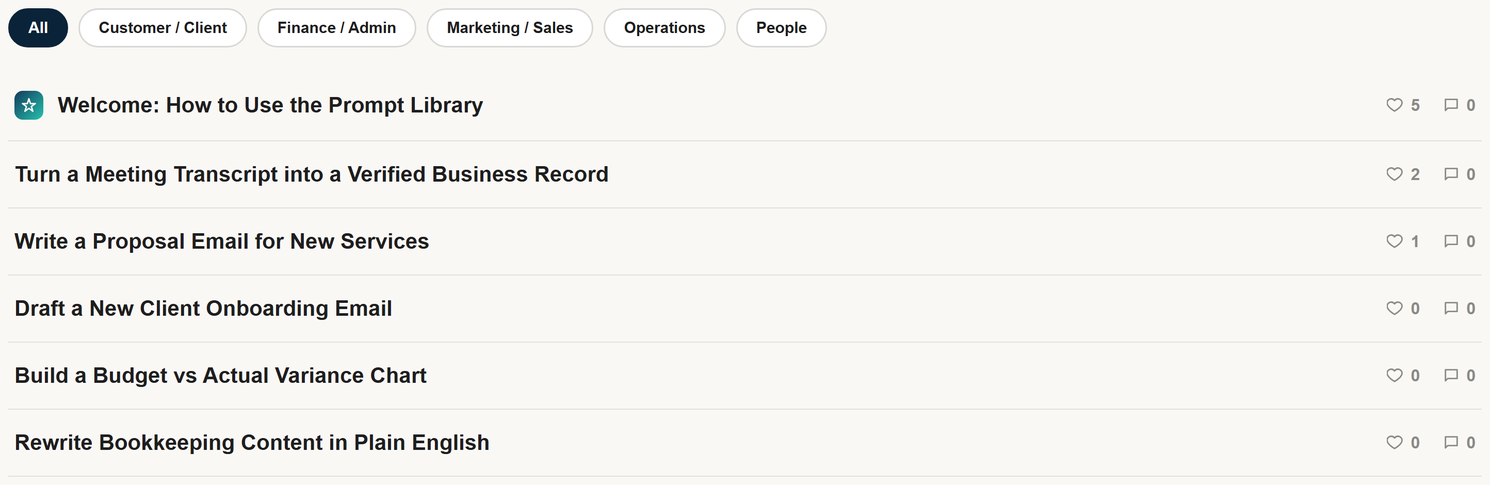Open comments on the Welcome post
The height and width of the screenshot is (485, 1490).
point(1451,105)
